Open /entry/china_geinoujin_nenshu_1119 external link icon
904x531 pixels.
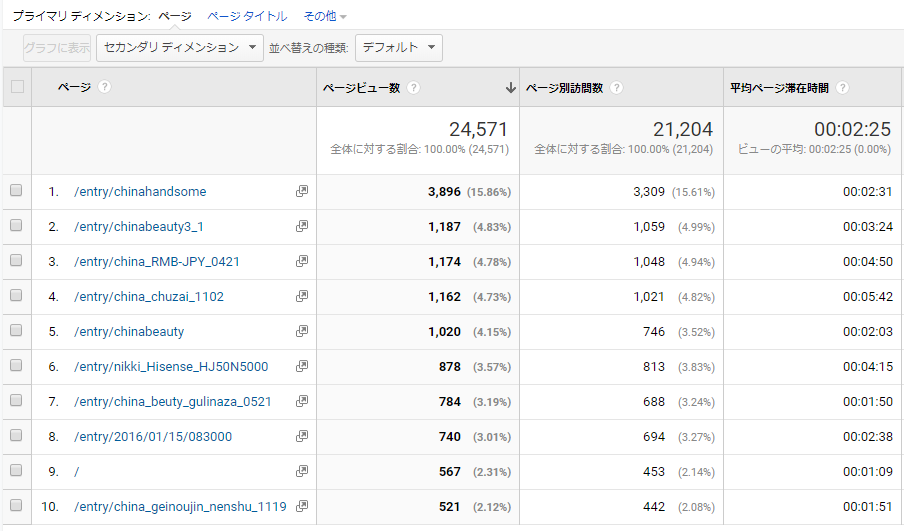click(302, 506)
